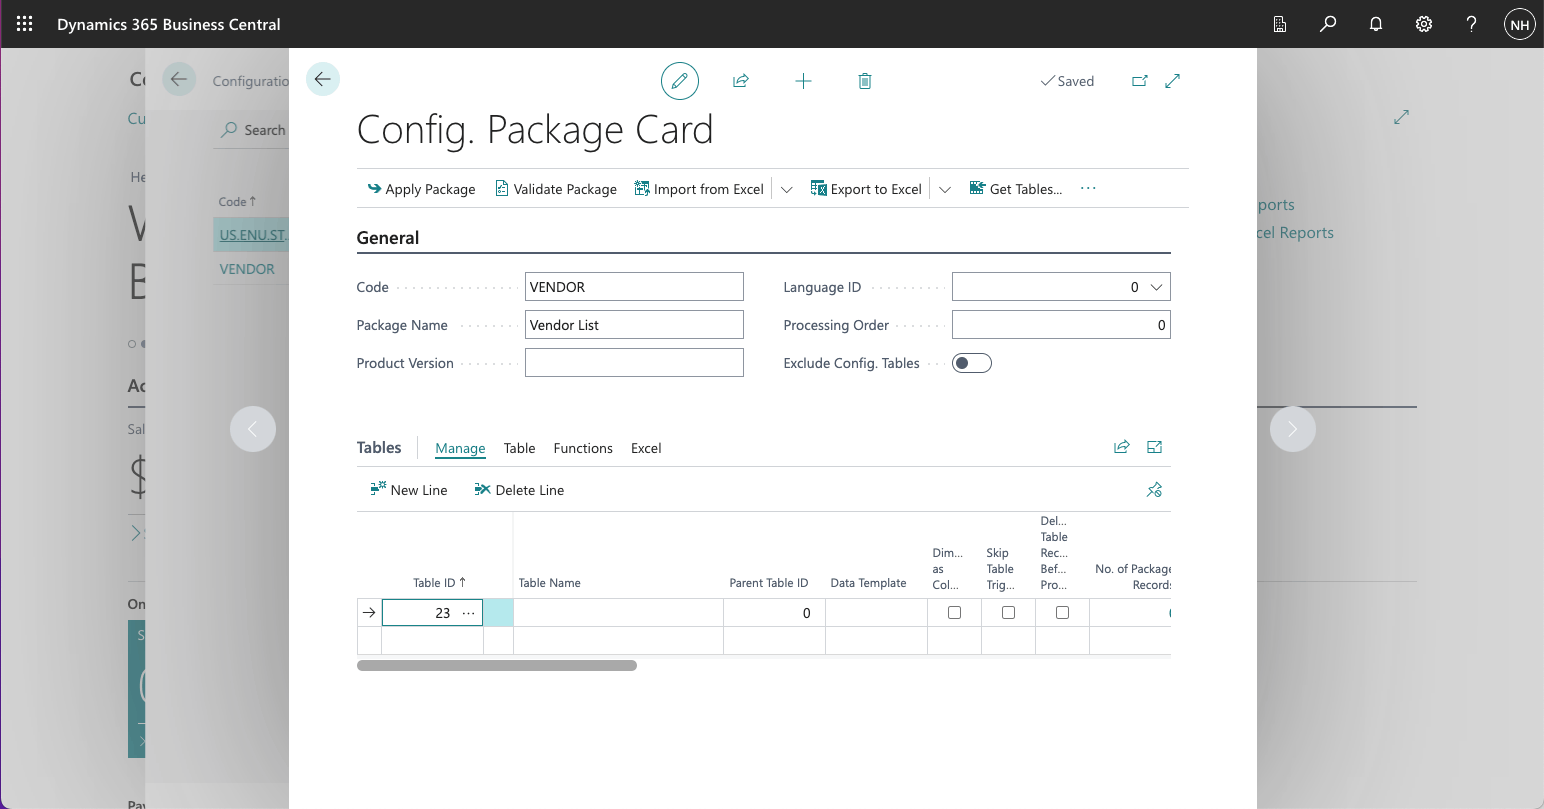Open notifications bell icon

(x=1376, y=24)
